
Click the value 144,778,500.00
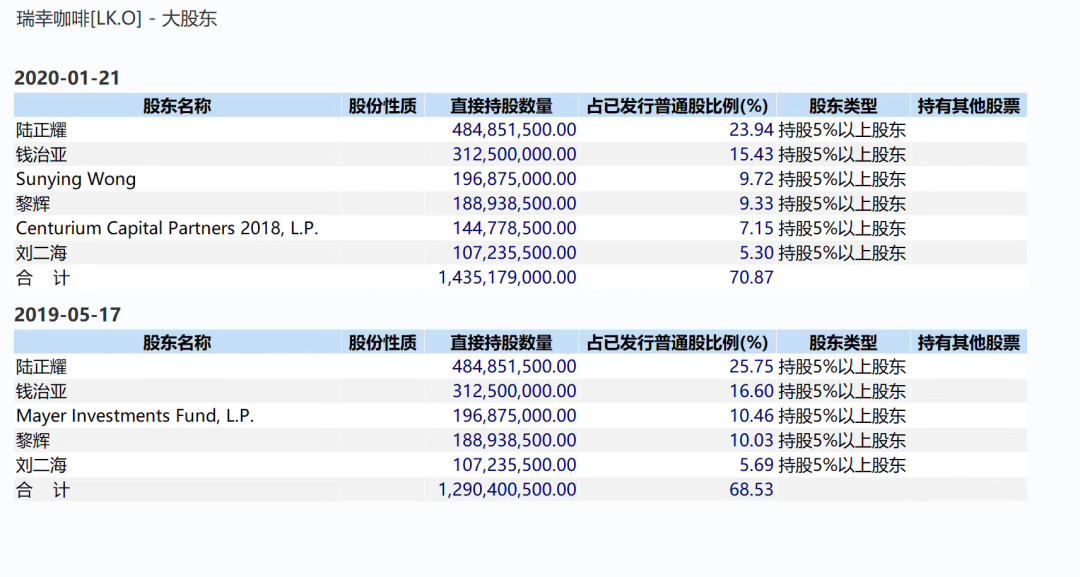click(514, 229)
